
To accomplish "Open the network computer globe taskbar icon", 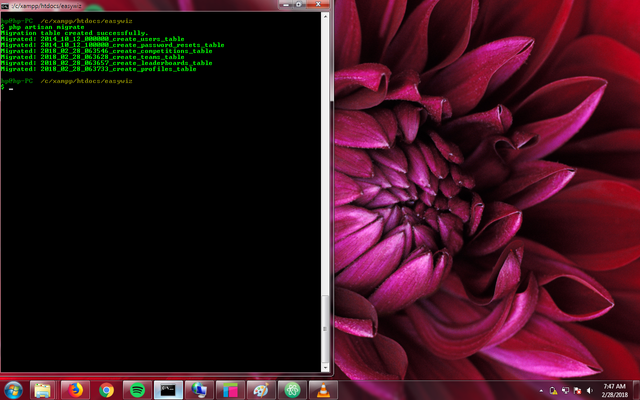I will [x=199, y=390].
